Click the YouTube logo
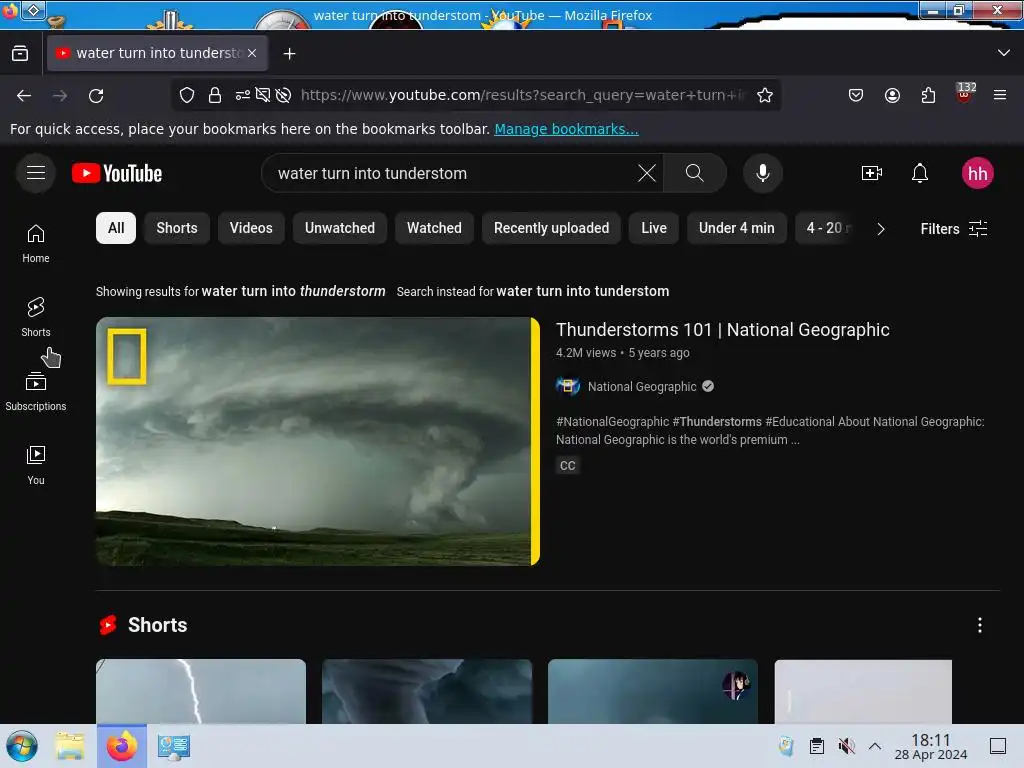 click(x=117, y=174)
